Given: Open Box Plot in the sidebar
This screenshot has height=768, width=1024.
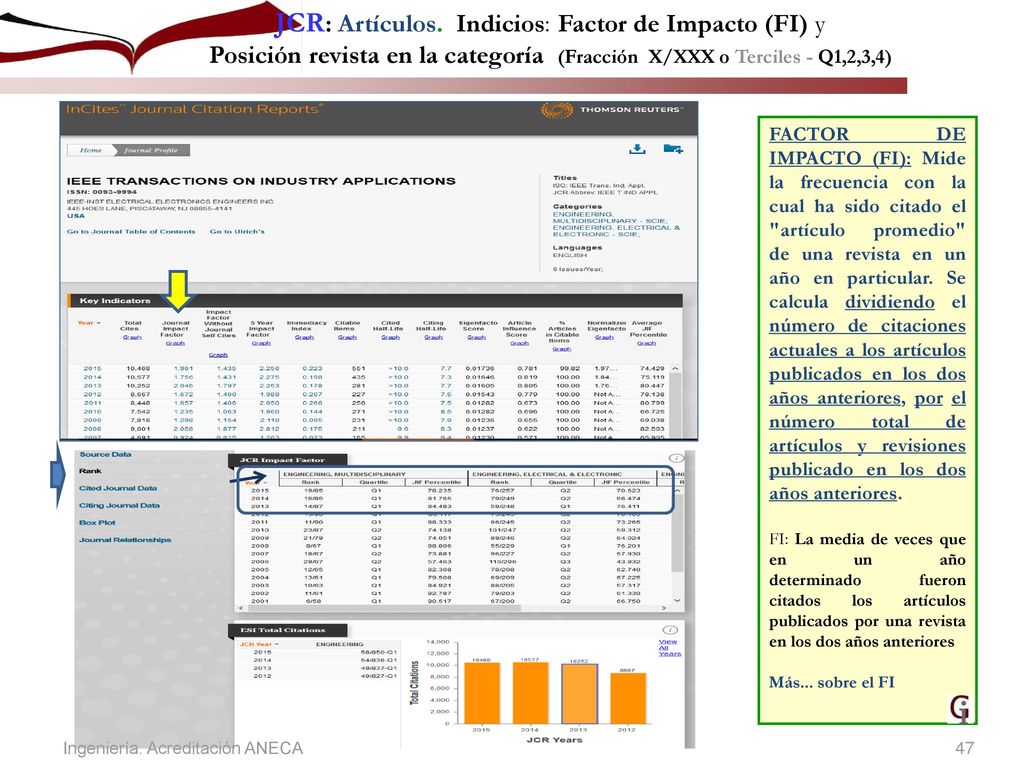Looking at the screenshot, I should (97, 522).
